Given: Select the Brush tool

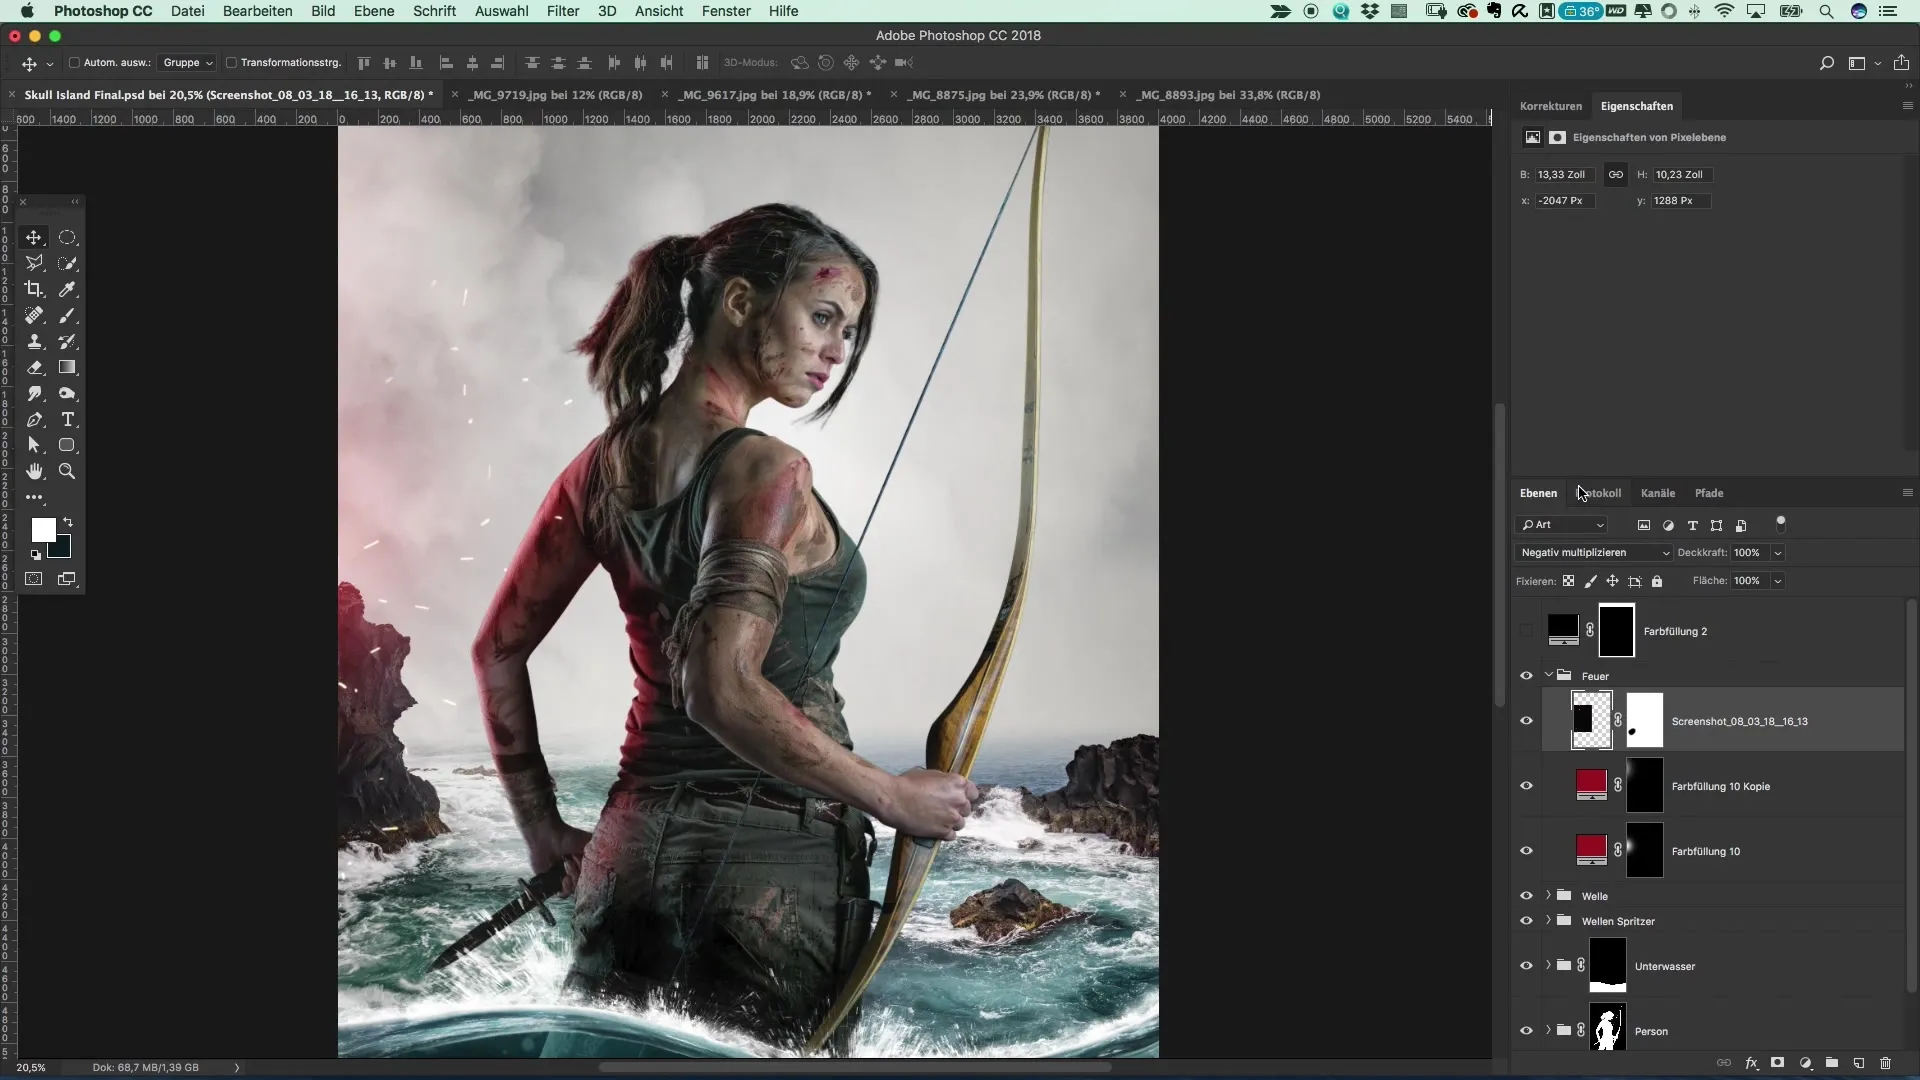Looking at the screenshot, I should click(67, 315).
